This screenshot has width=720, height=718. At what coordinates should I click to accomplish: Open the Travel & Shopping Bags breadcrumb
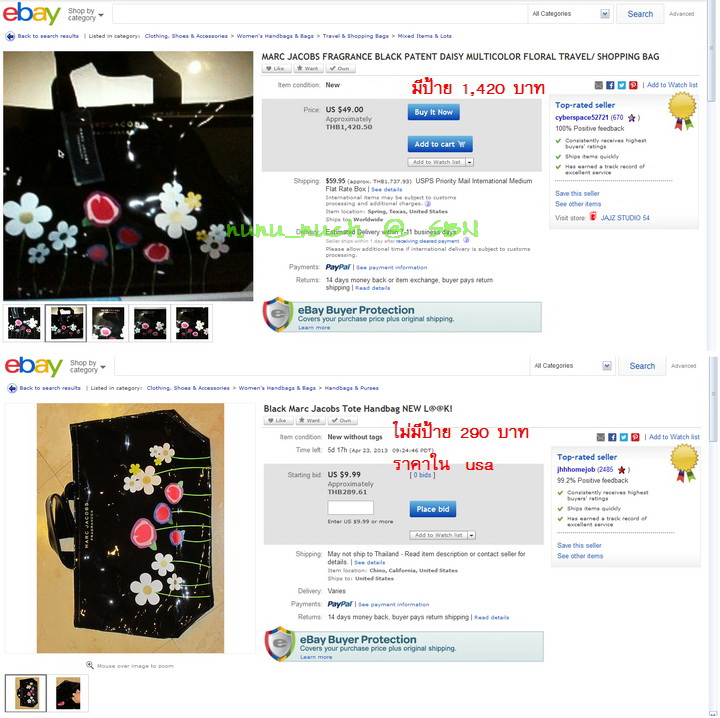[355, 36]
